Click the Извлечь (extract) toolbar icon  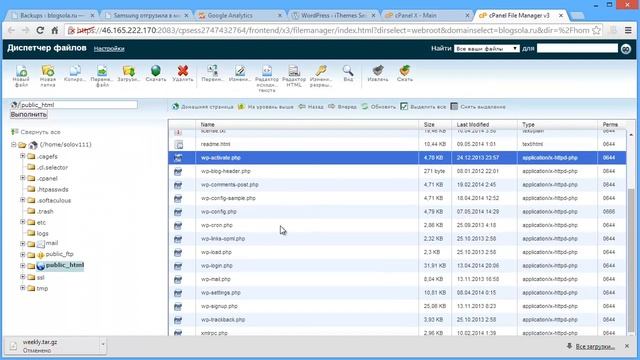point(378,73)
